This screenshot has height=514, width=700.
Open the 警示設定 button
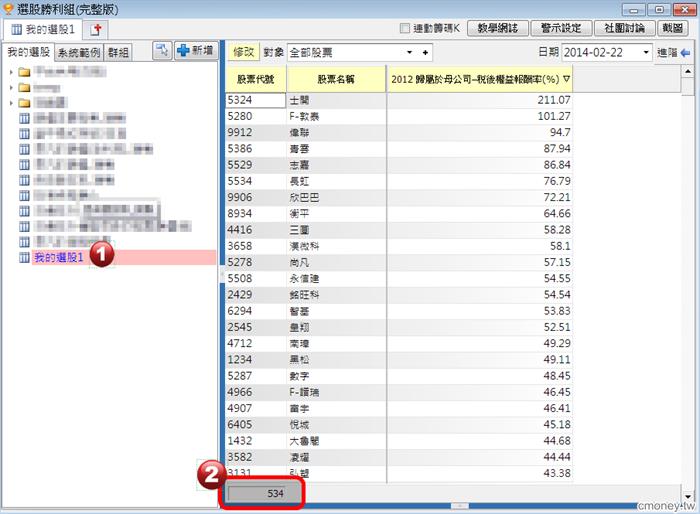point(561,28)
